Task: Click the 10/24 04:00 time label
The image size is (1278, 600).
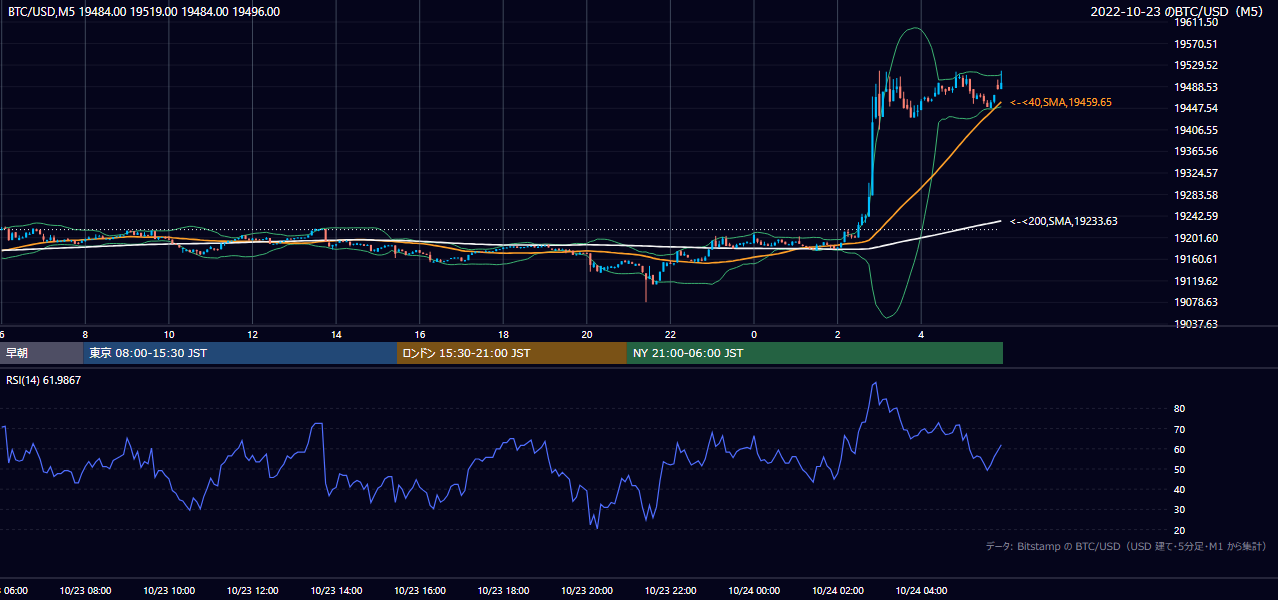Action: point(921,590)
